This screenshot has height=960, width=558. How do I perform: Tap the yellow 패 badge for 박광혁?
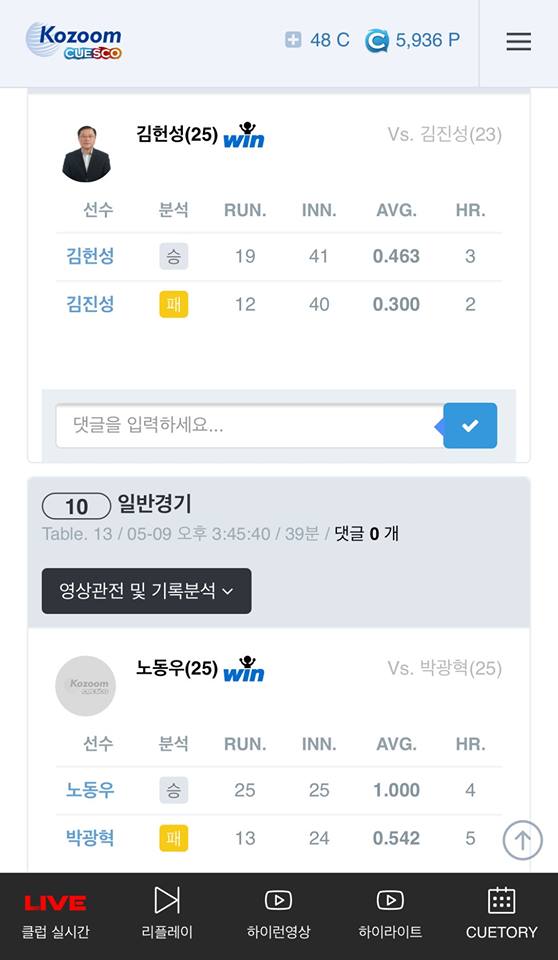pyautogui.click(x=174, y=838)
